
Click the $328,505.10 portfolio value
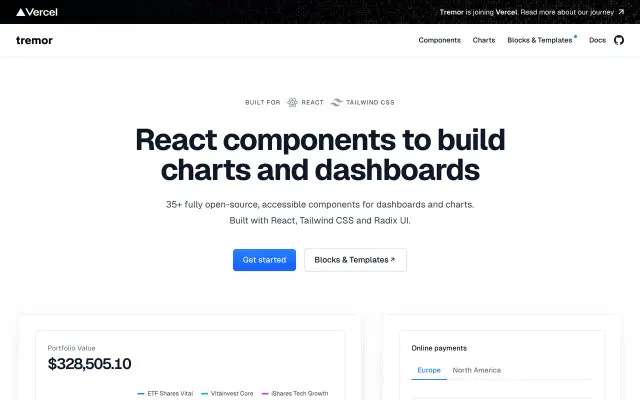[x=89, y=364]
